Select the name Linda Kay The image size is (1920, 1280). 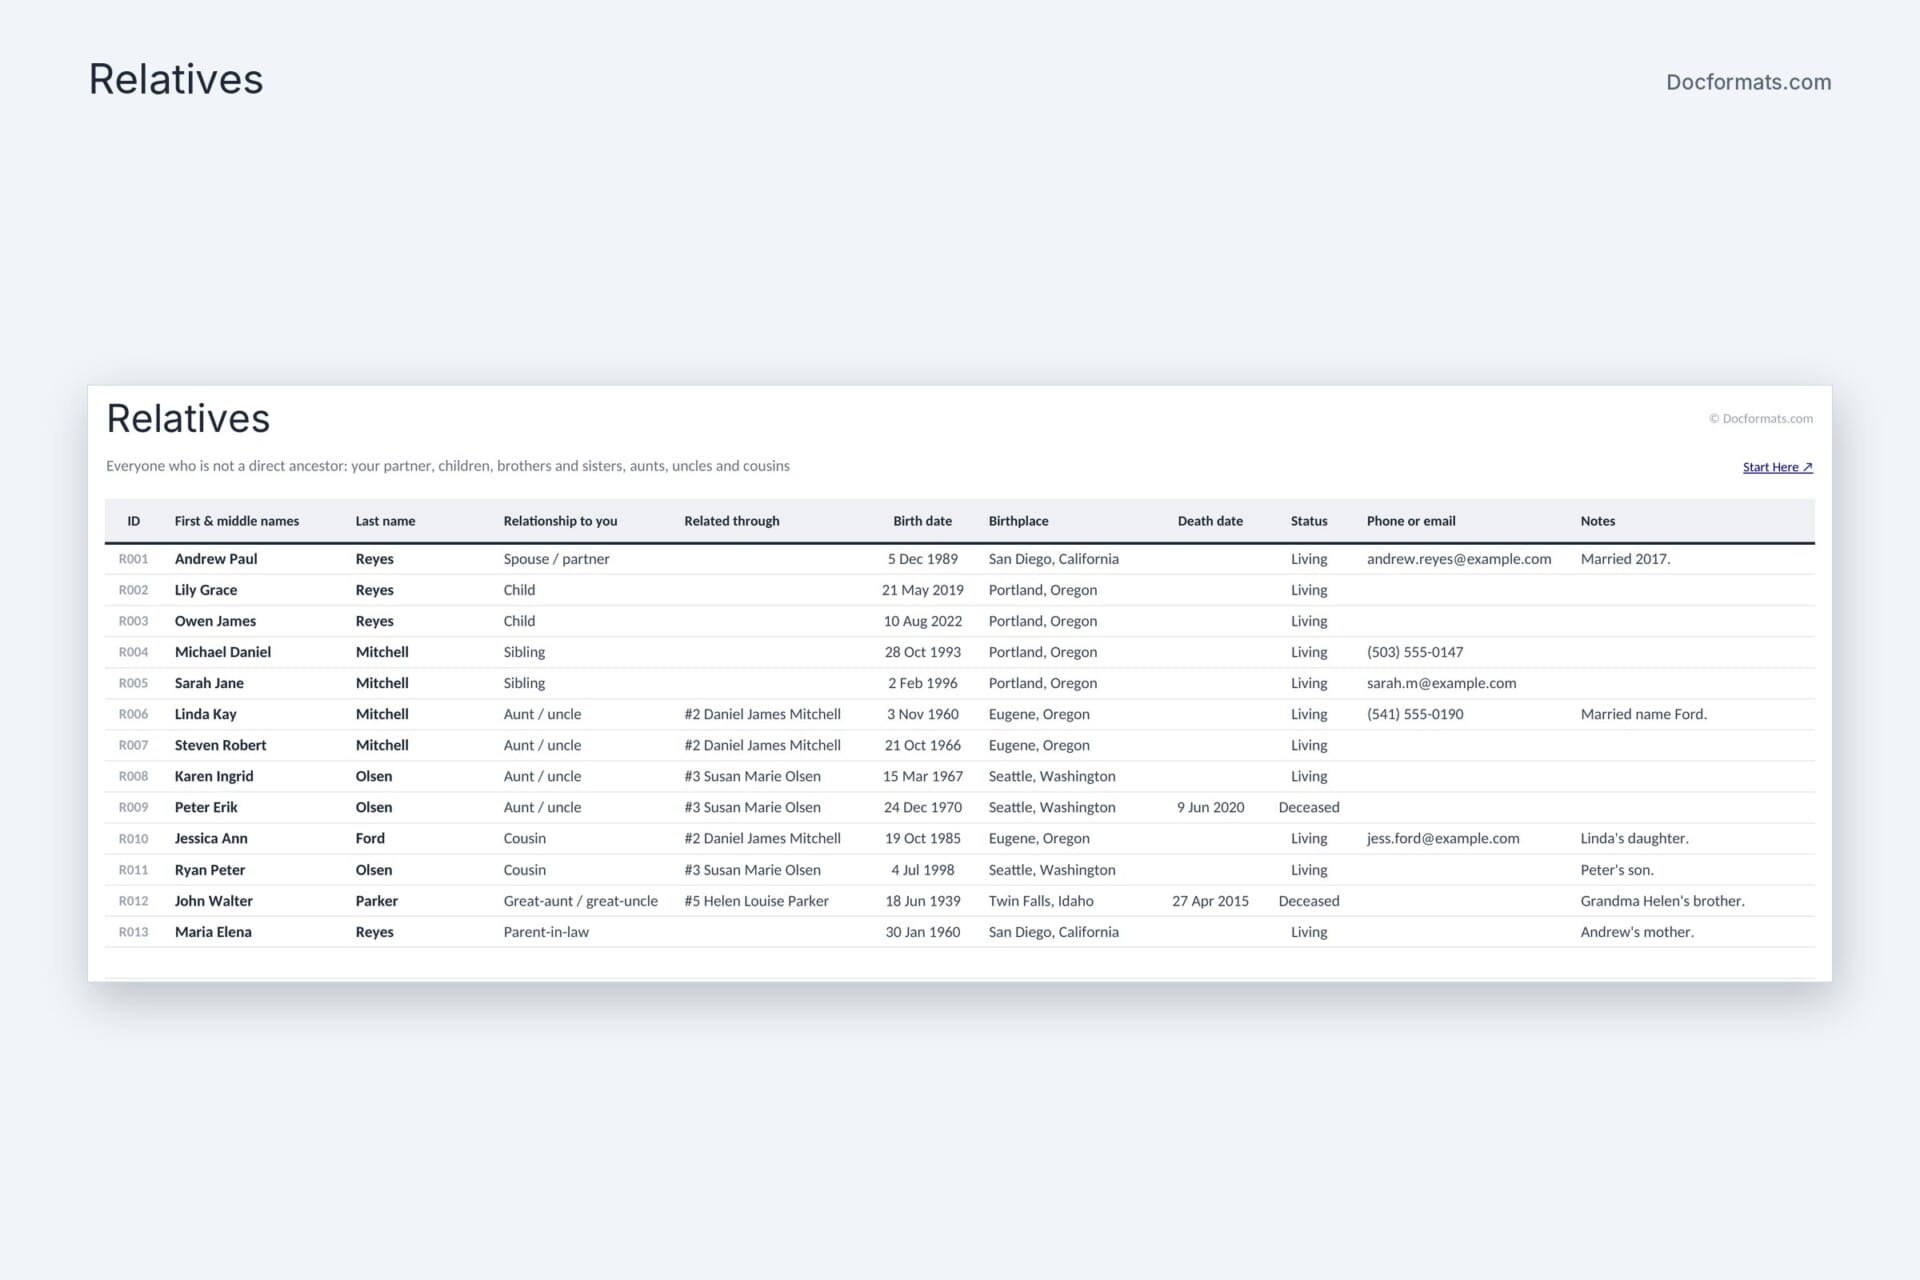pos(205,714)
